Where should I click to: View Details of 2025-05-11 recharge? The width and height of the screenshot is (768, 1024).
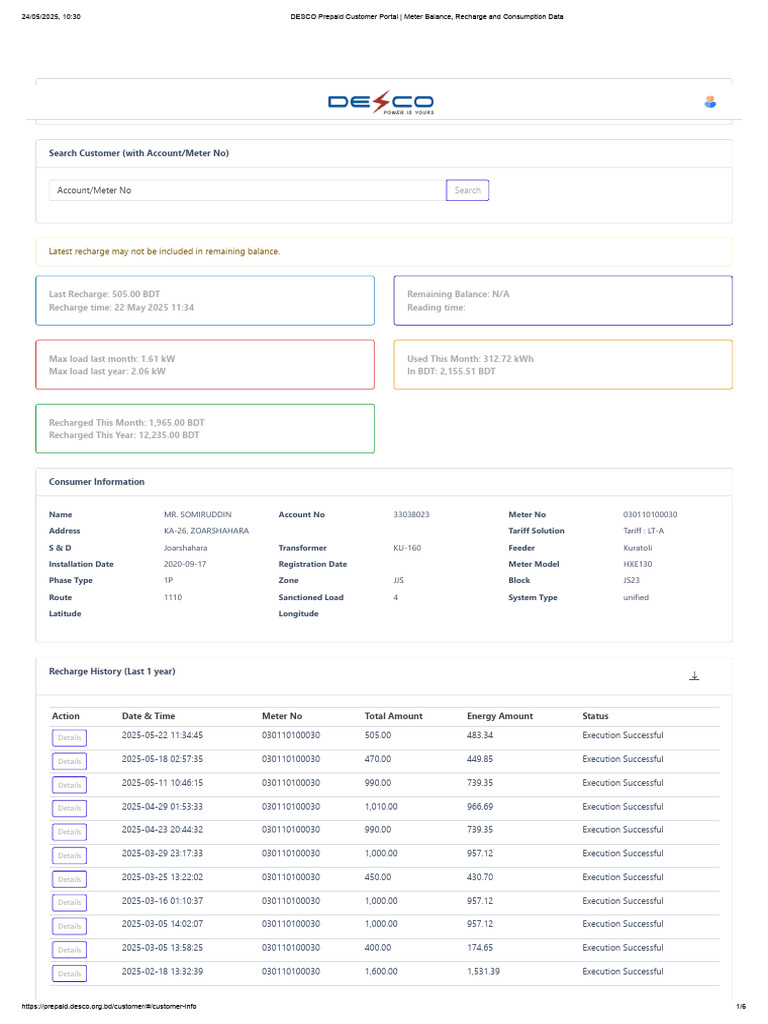coord(69,785)
